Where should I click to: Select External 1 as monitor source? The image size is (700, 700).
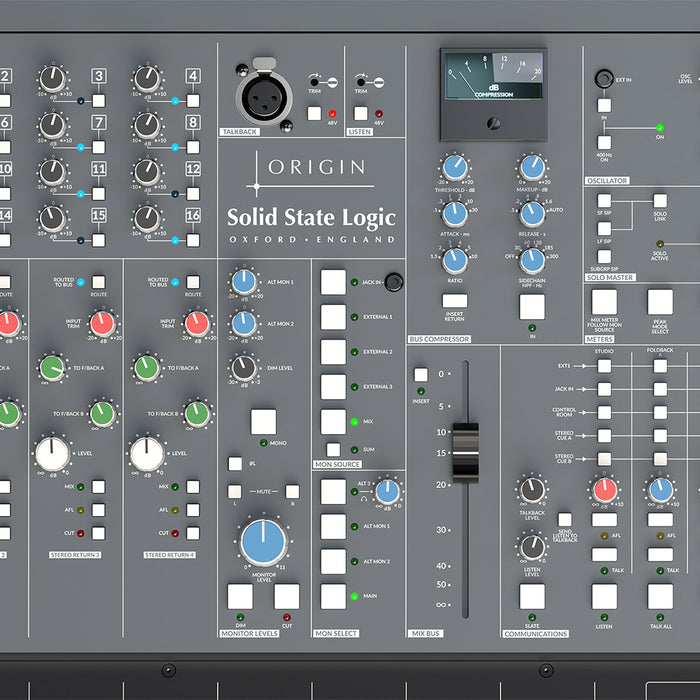333,317
